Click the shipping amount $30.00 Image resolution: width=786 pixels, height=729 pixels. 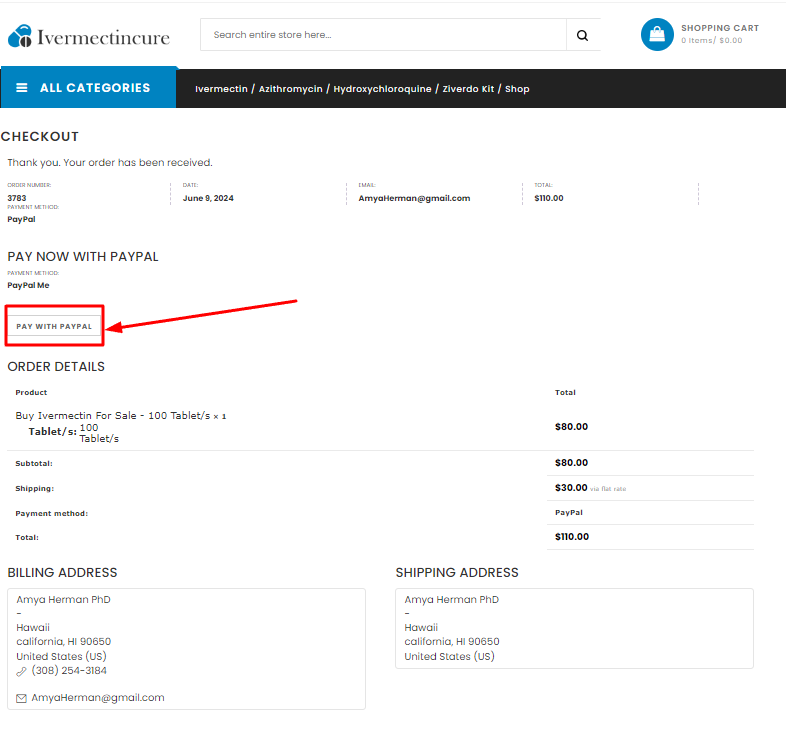tap(571, 488)
